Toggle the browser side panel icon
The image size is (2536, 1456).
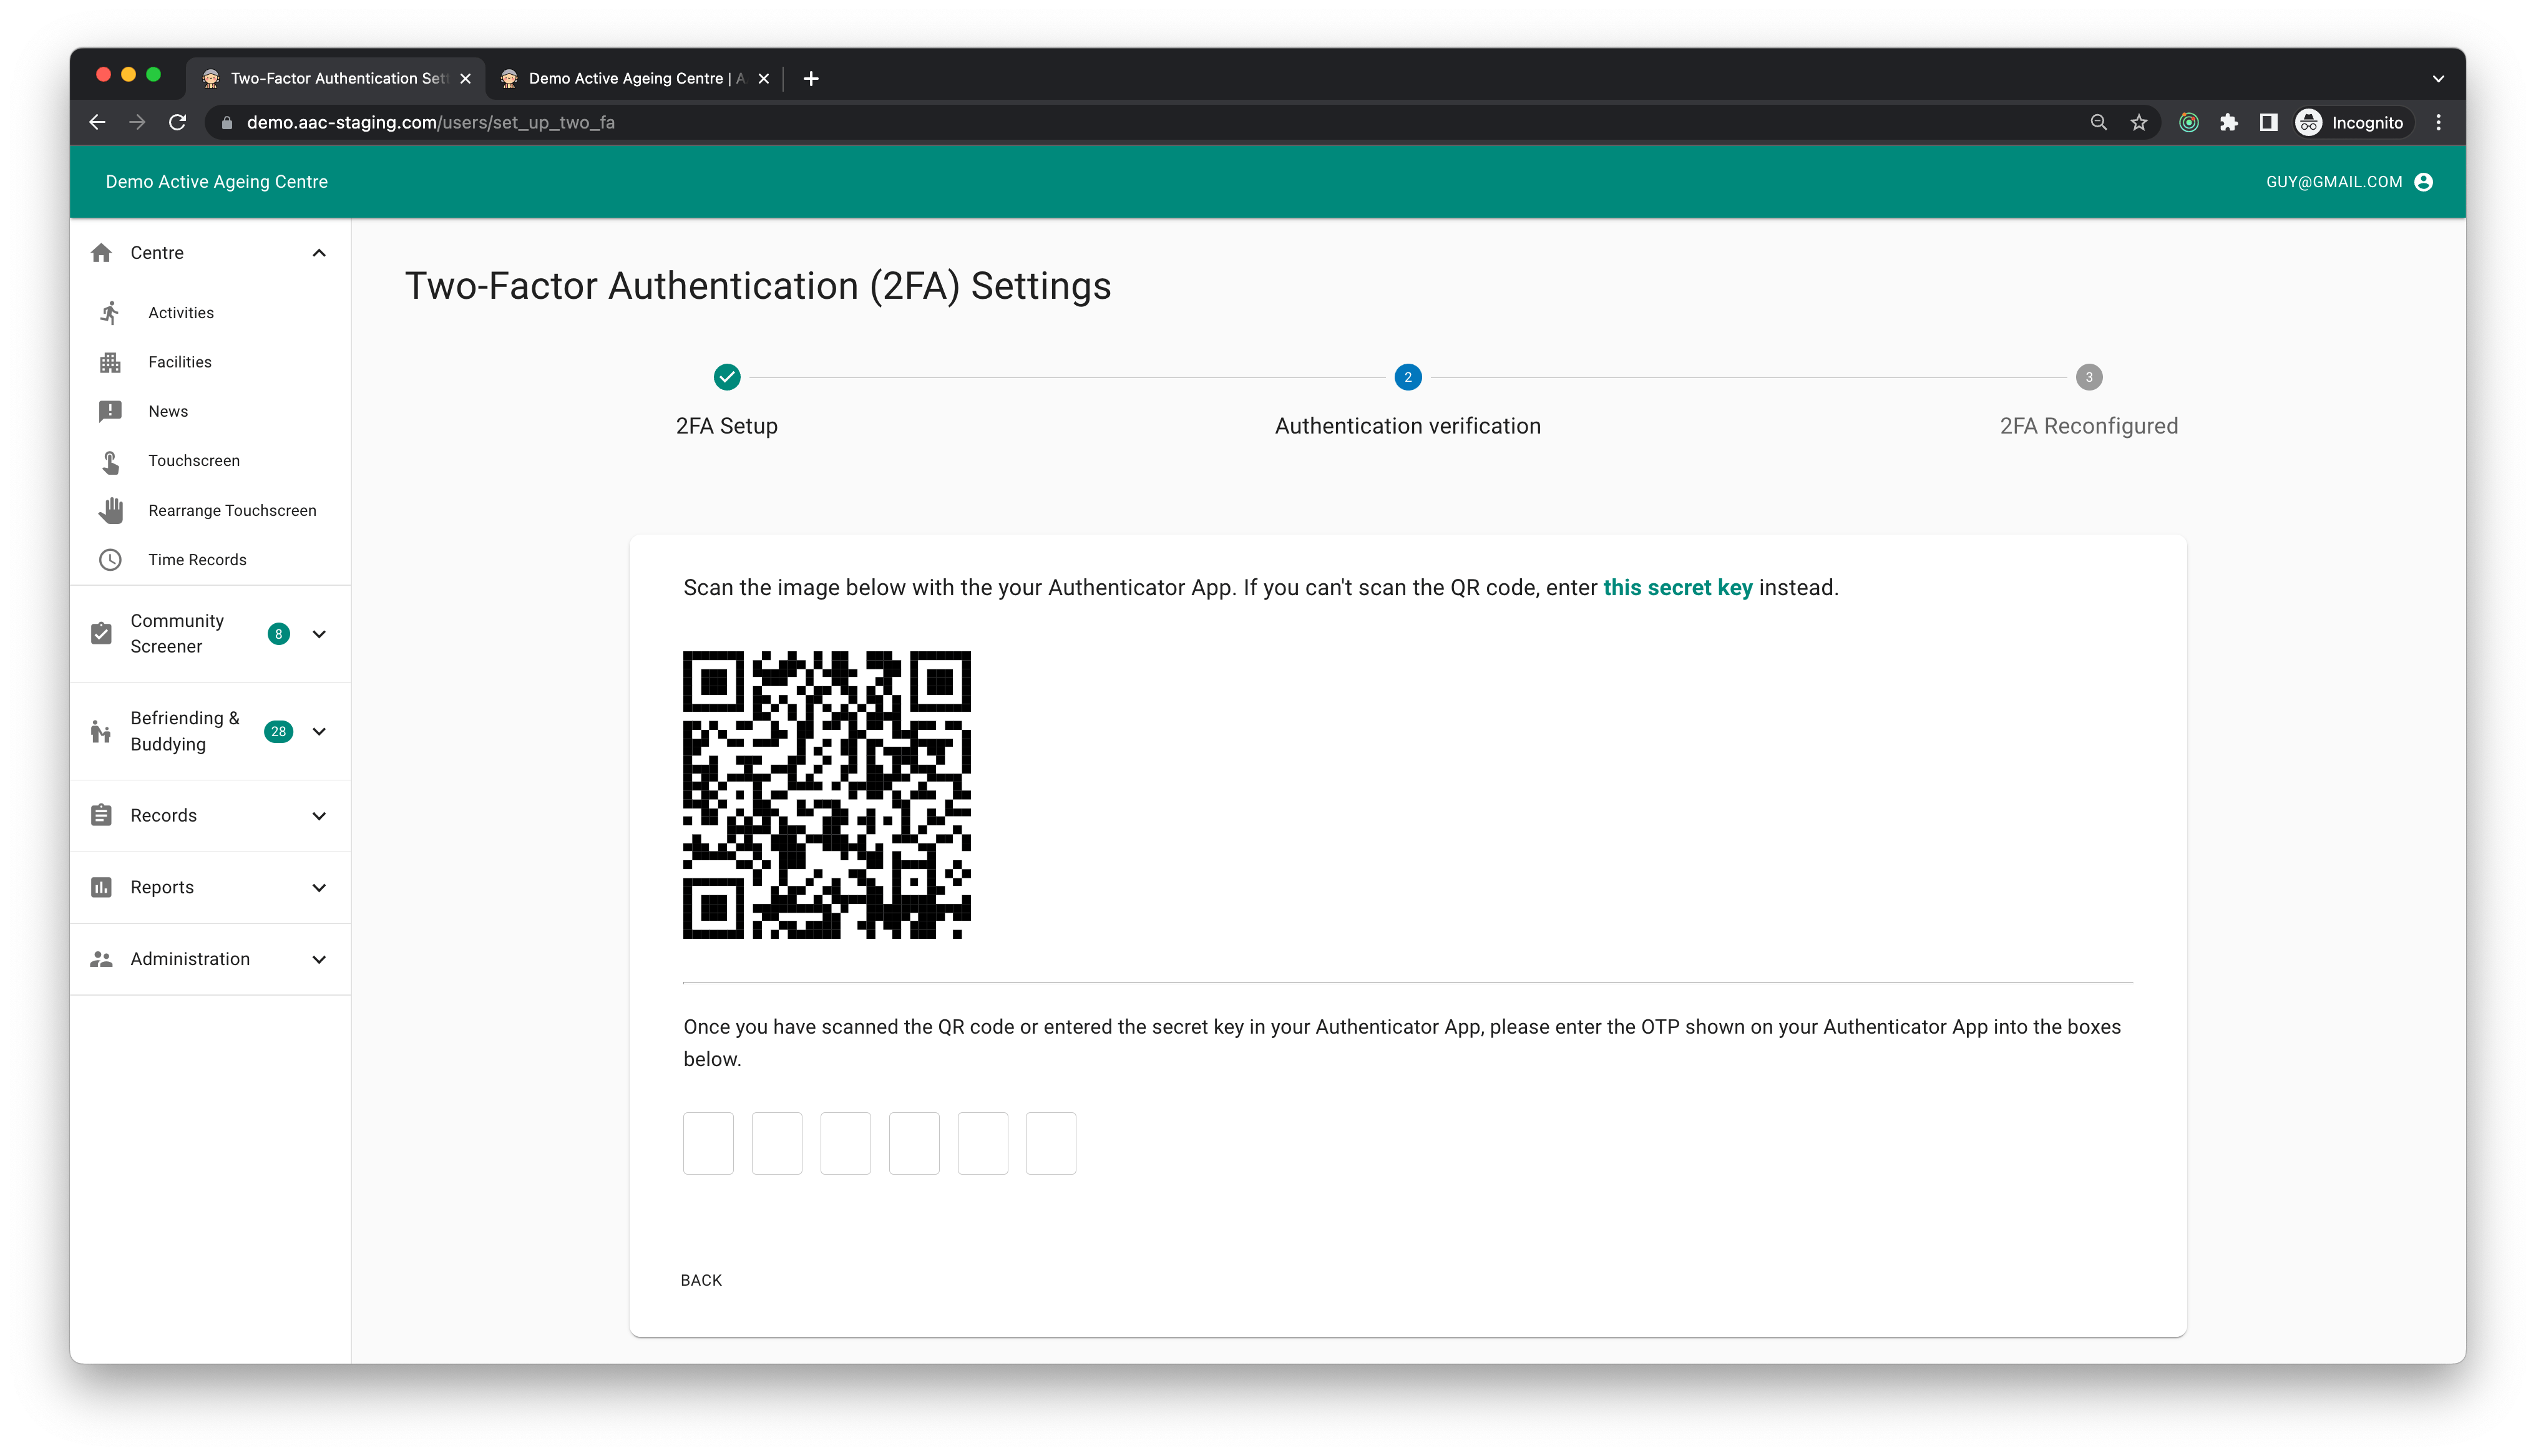click(2268, 122)
